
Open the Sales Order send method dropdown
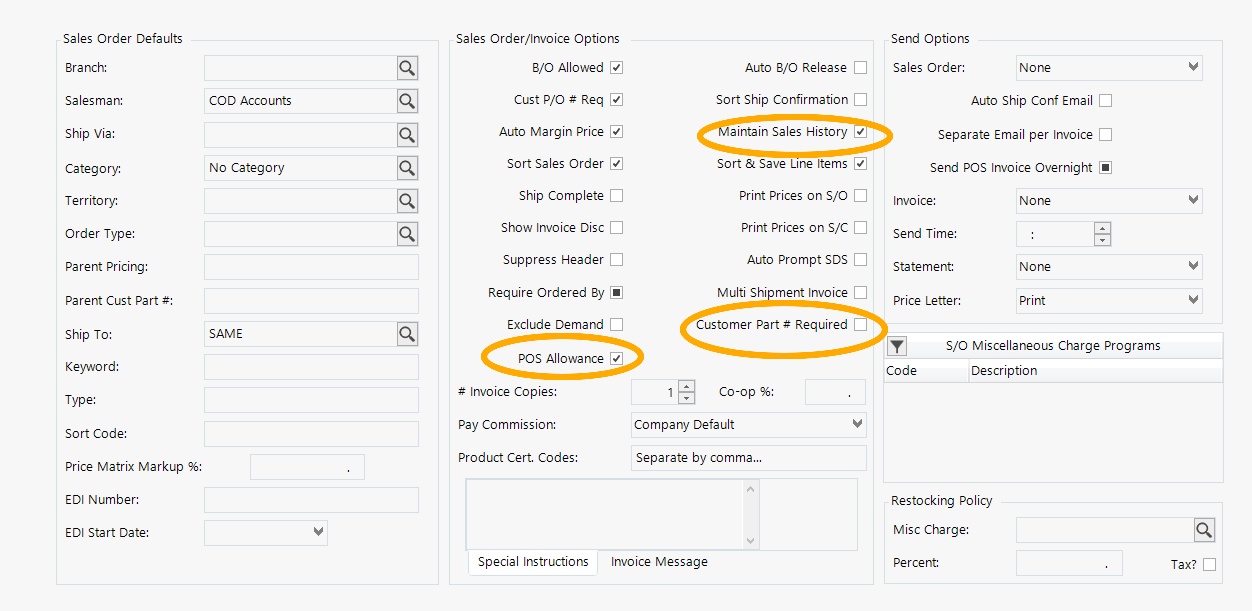pyautogui.click(x=1108, y=67)
